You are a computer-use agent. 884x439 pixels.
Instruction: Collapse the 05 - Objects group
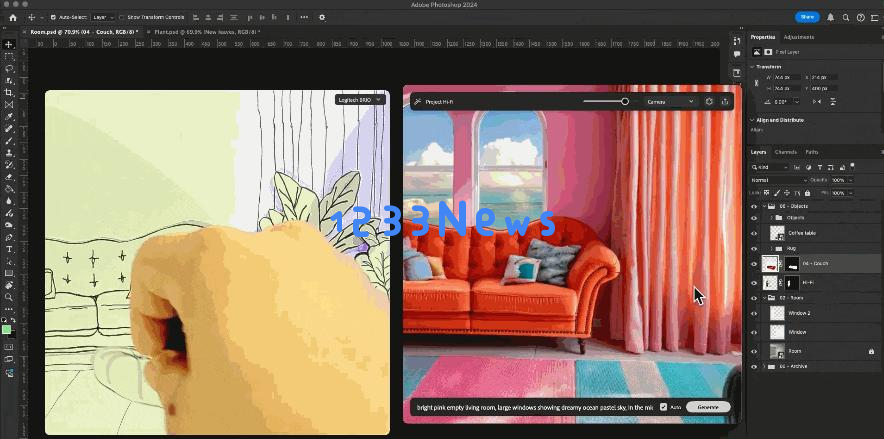point(763,206)
